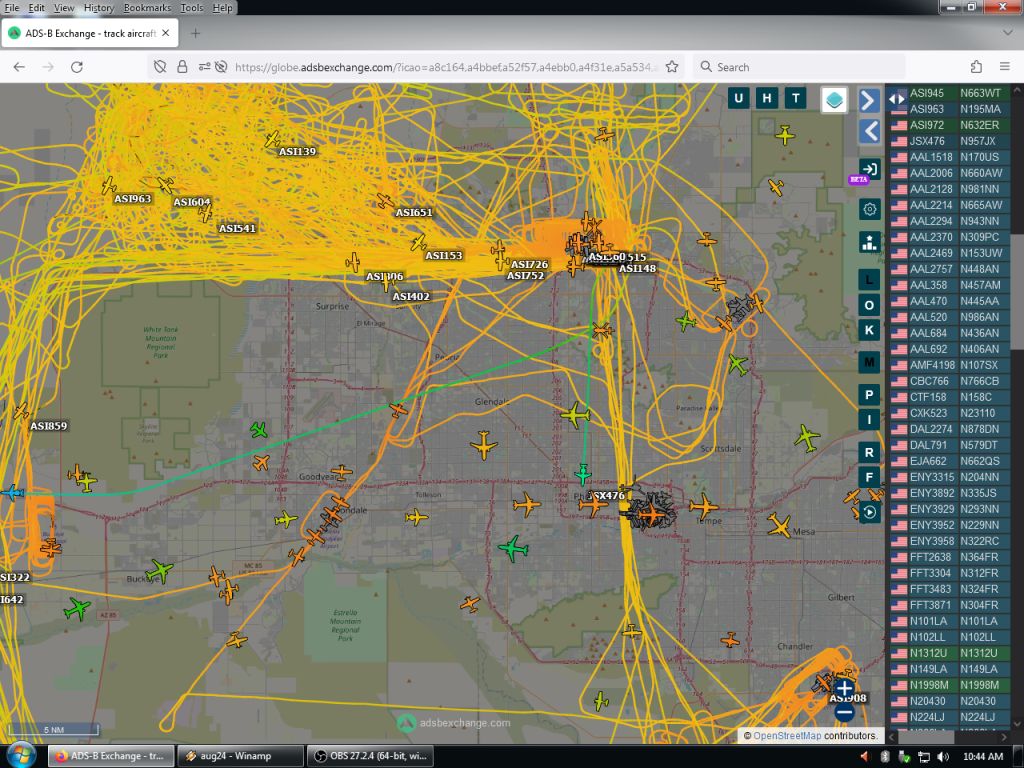The image size is (1024, 768).
Task: Toggle the L labels button
Action: [869, 280]
